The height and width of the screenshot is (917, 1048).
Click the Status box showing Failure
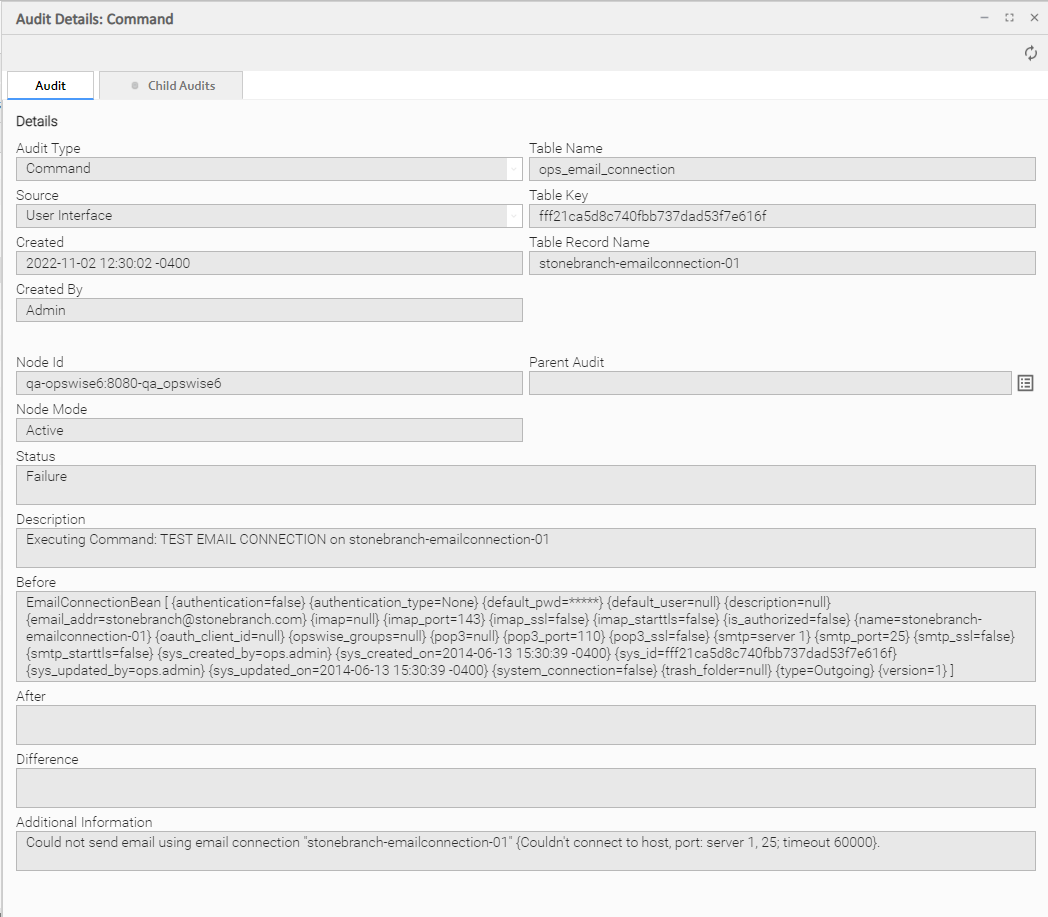coord(525,485)
